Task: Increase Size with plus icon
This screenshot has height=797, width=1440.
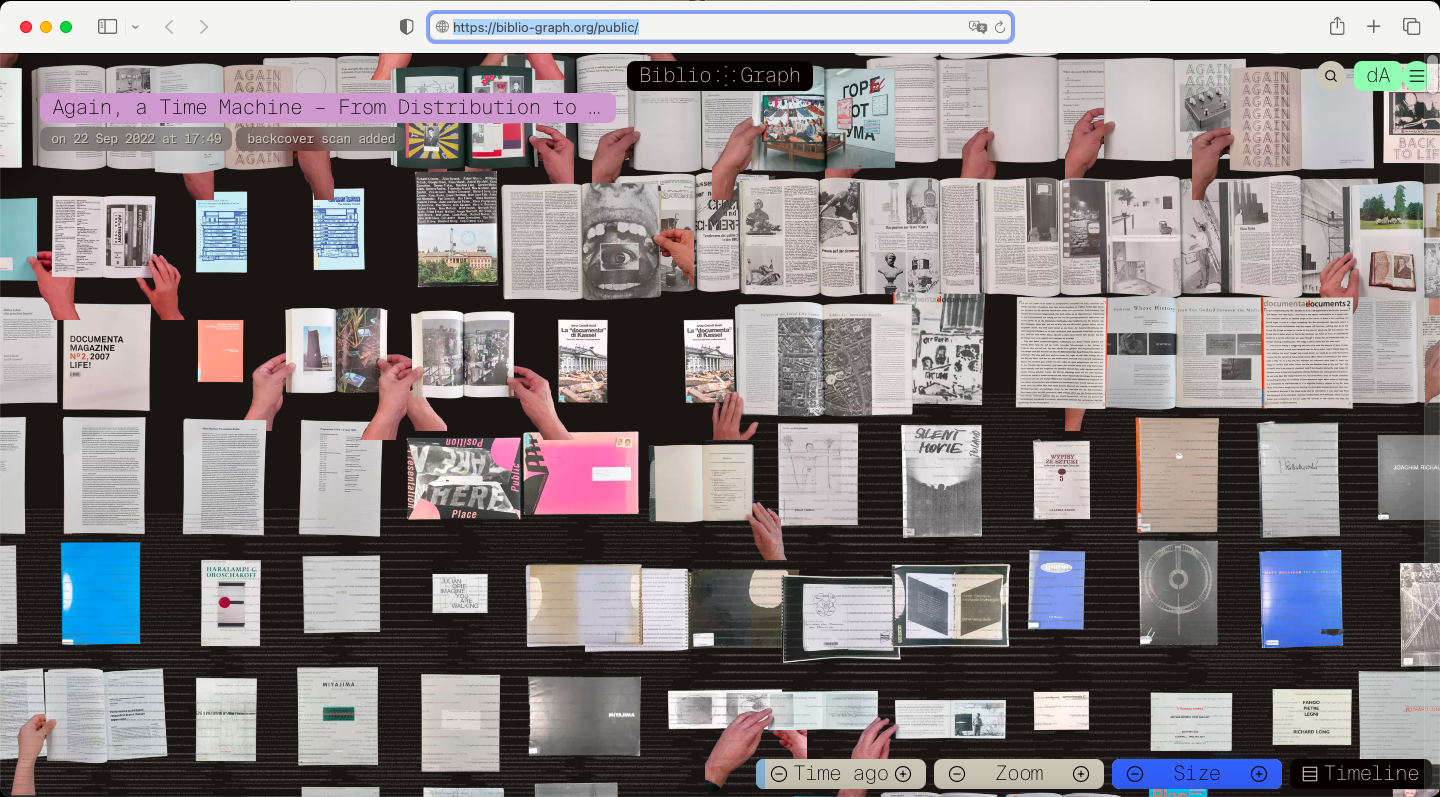Action: (x=1259, y=774)
